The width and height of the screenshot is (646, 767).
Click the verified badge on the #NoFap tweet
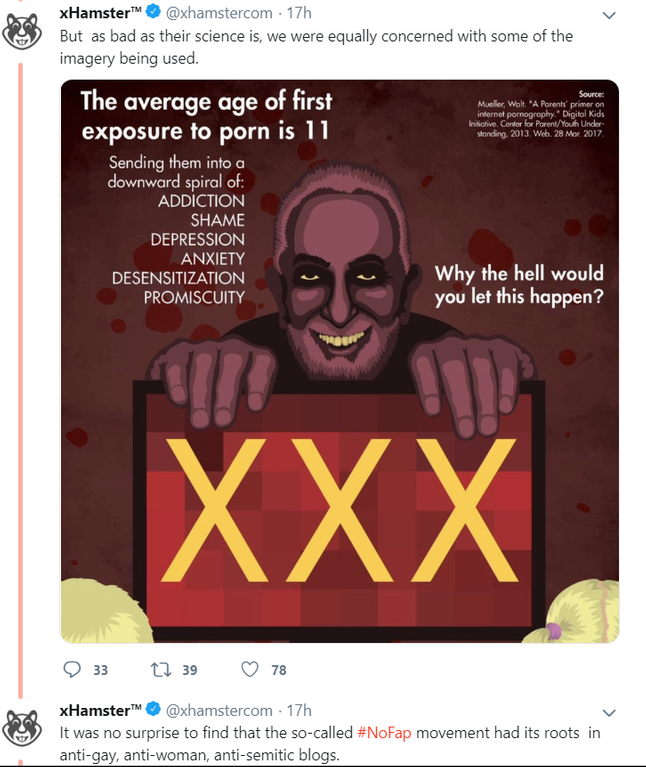(x=154, y=711)
